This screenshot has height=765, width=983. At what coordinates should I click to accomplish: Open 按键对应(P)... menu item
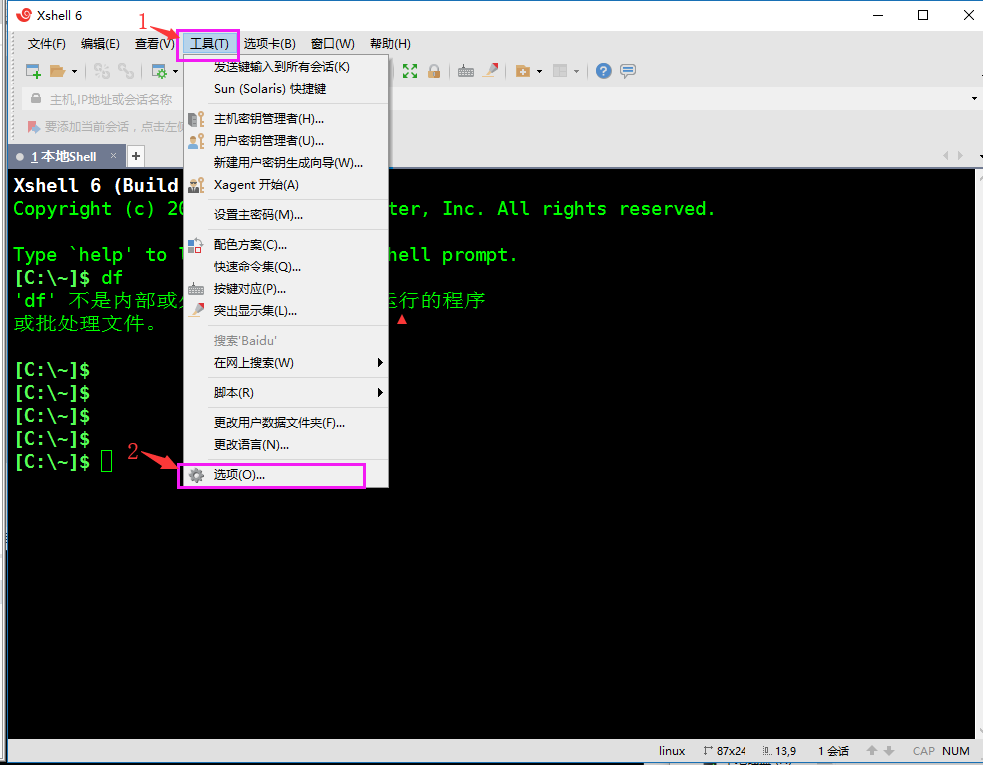point(286,288)
